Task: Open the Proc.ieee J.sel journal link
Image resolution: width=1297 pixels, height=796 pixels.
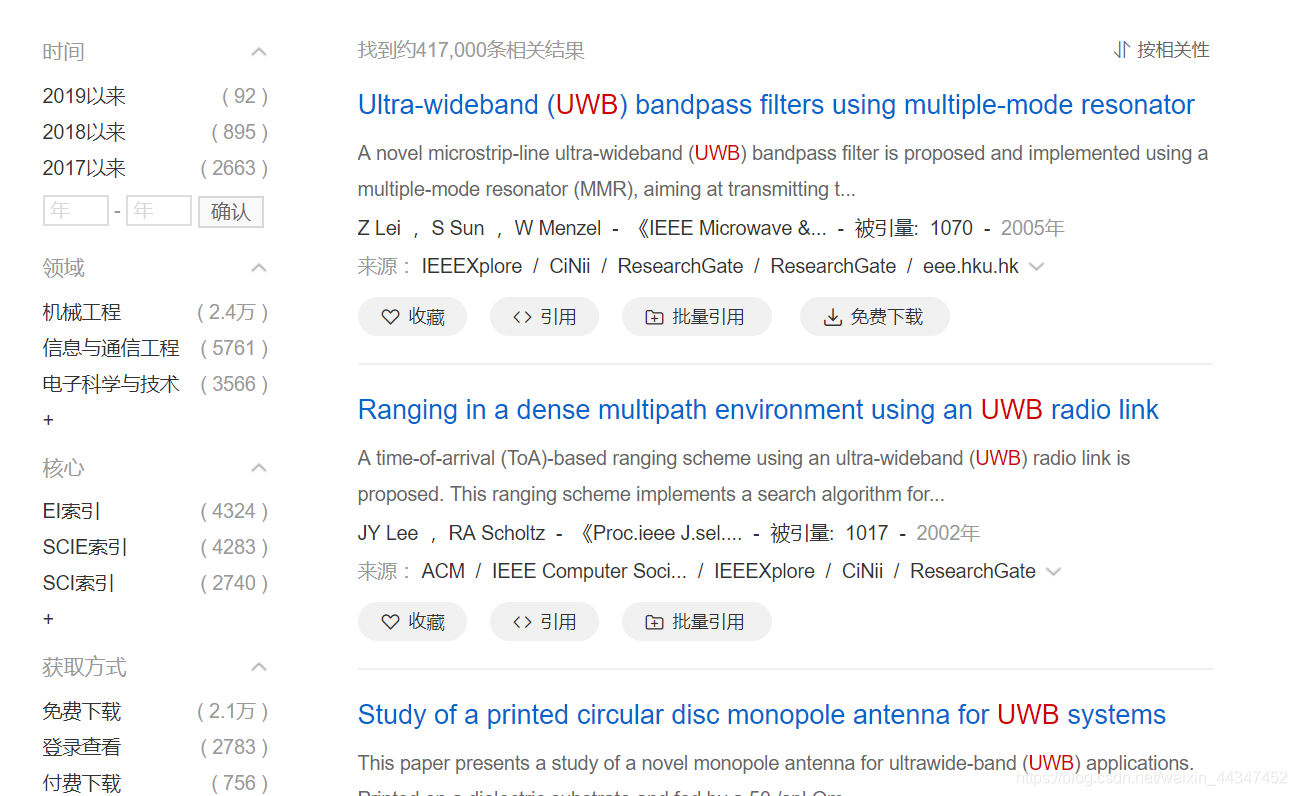Action: pyautogui.click(x=660, y=533)
